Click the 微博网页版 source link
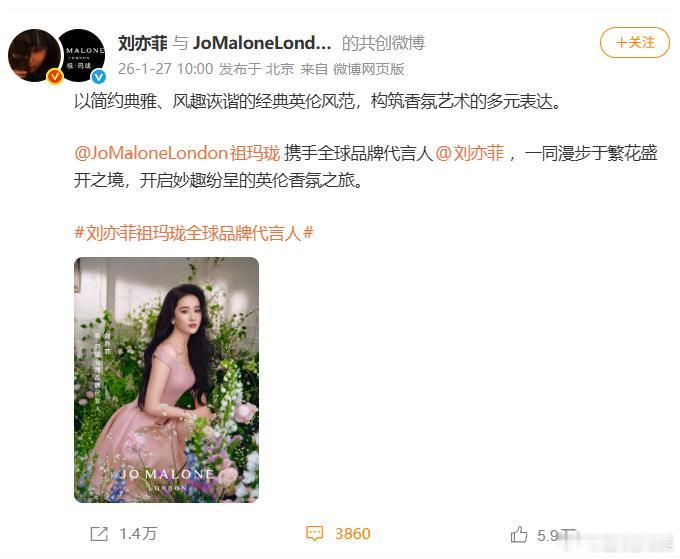This screenshot has width=680, height=559. click(369, 69)
